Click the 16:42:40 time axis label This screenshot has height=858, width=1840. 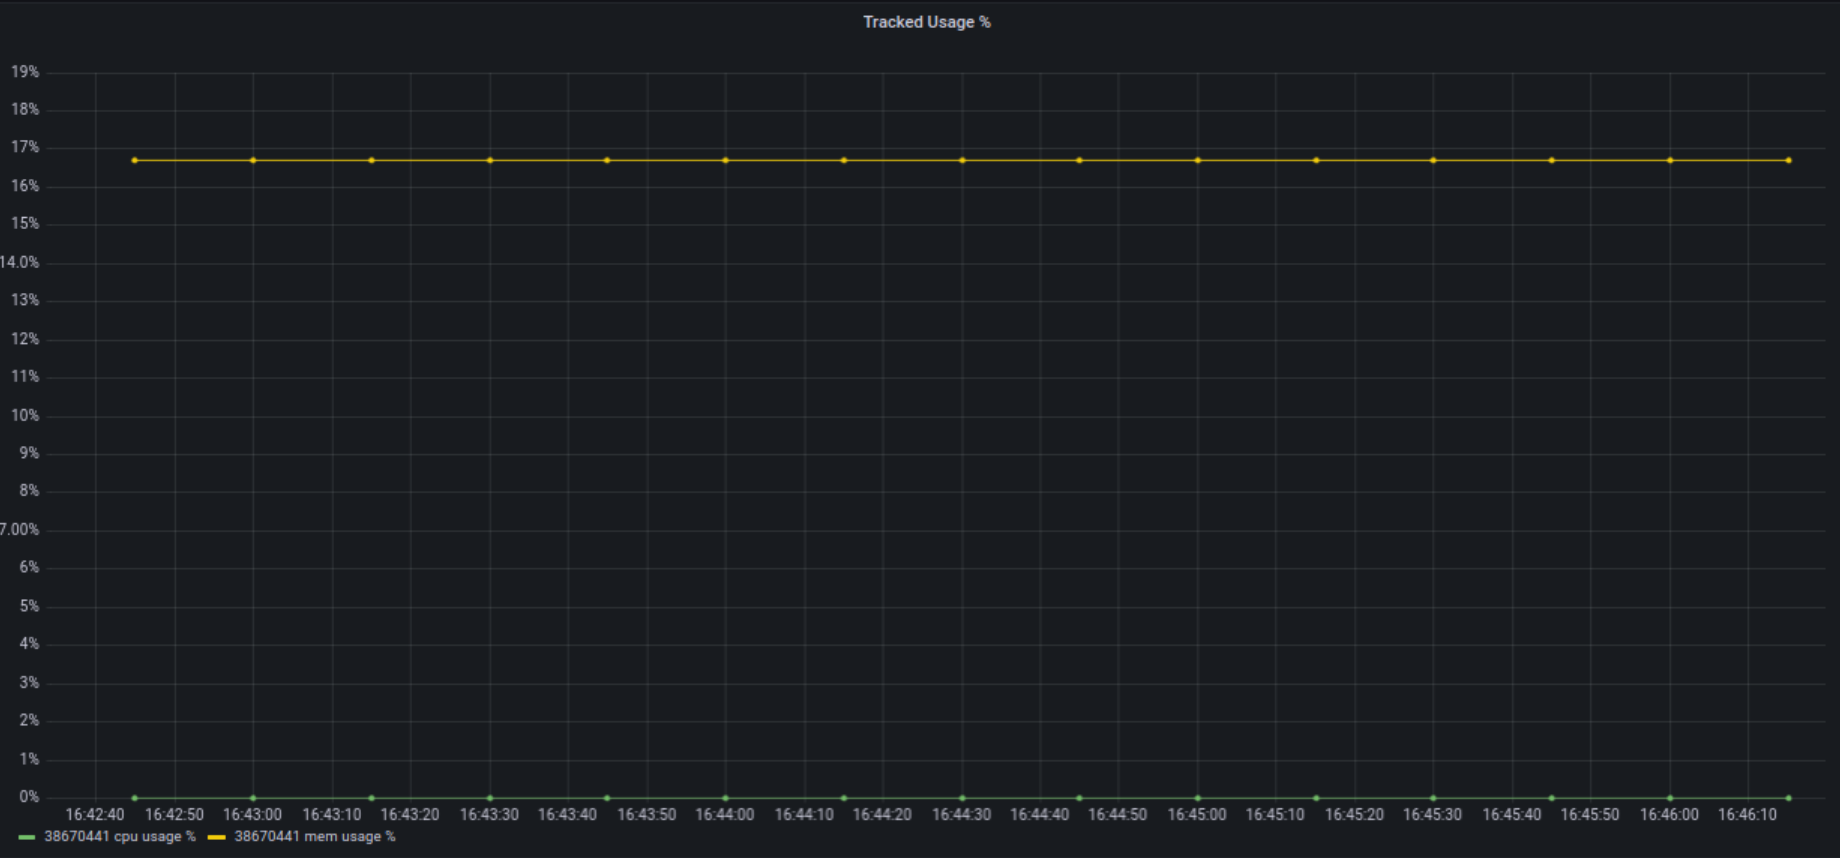[x=95, y=815]
